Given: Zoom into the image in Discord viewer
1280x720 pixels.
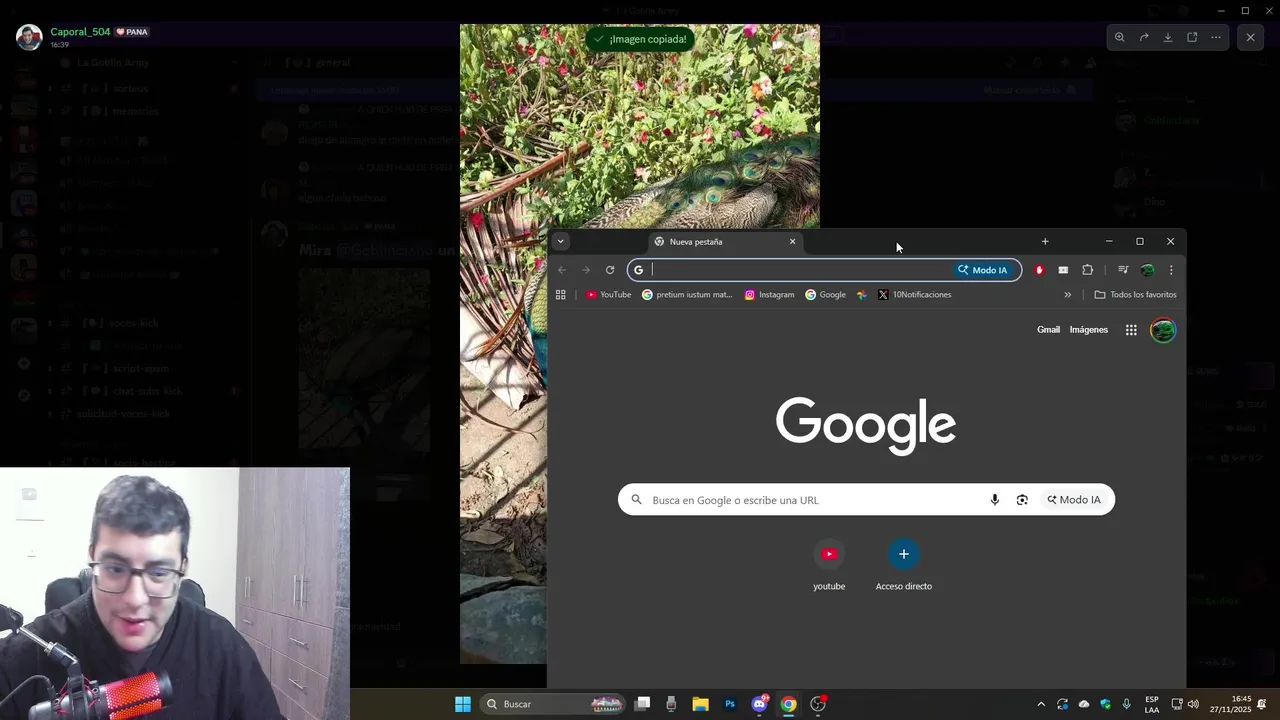Looking at the screenshot, I should (1119, 37).
